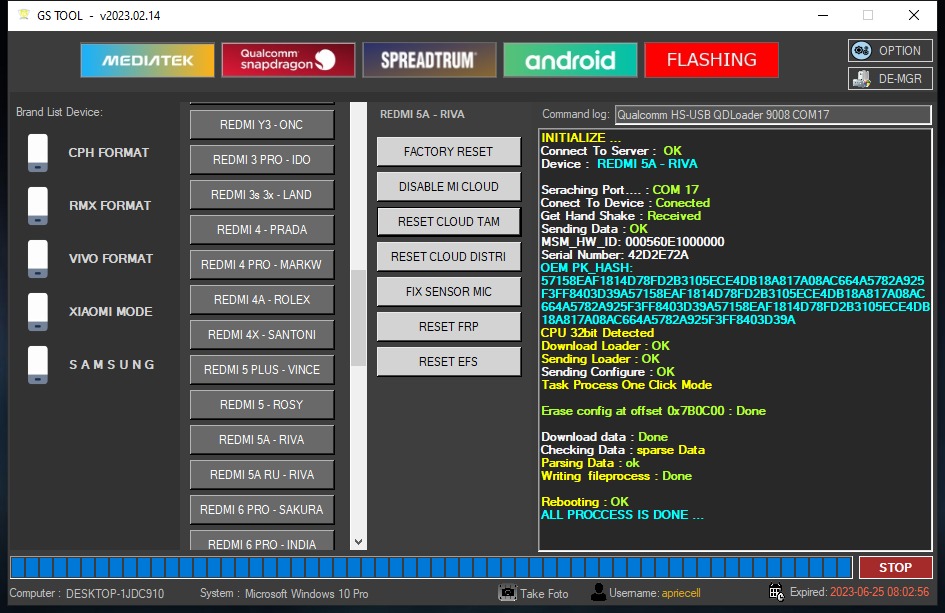Open the Spreadtrum chipset tab

click(429, 60)
